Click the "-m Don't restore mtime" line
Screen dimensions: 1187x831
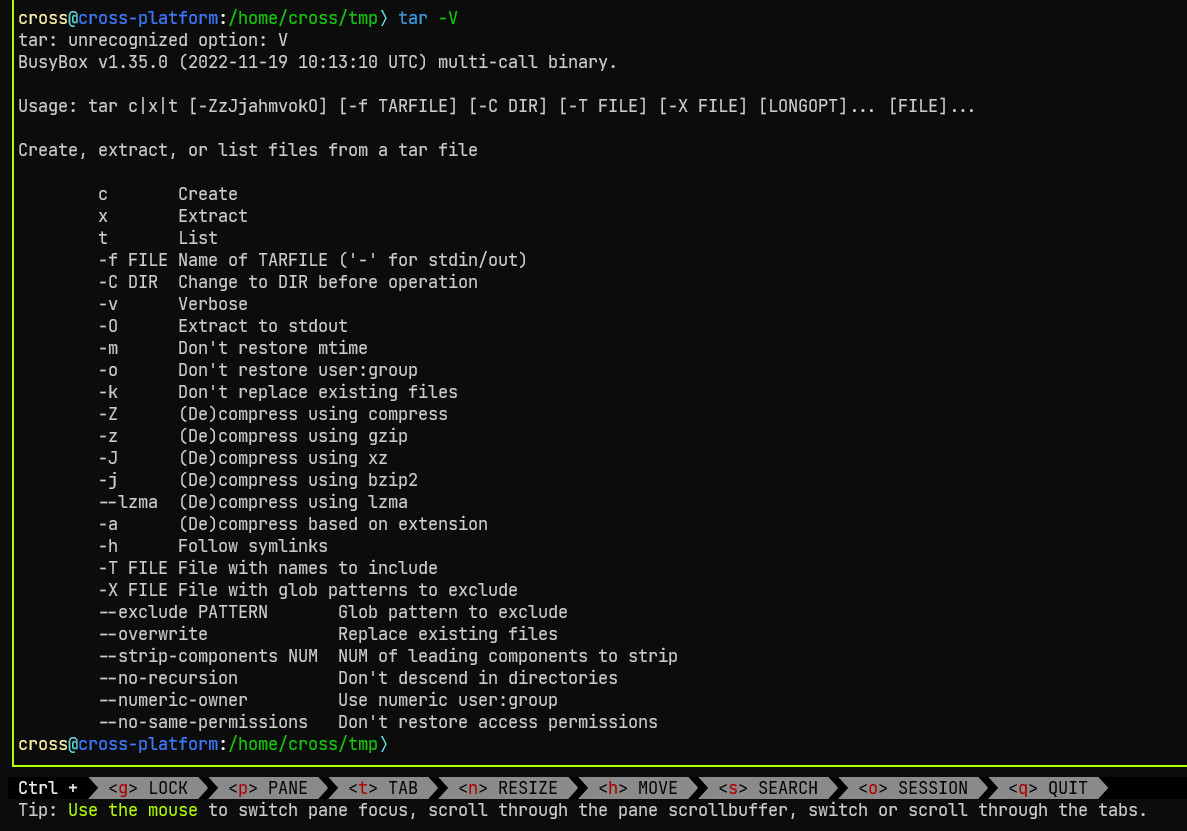click(233, 347)
